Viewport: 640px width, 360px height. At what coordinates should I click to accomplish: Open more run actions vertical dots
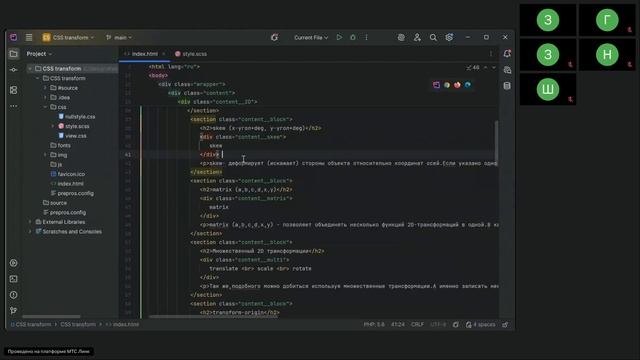(x=367, y=37)
